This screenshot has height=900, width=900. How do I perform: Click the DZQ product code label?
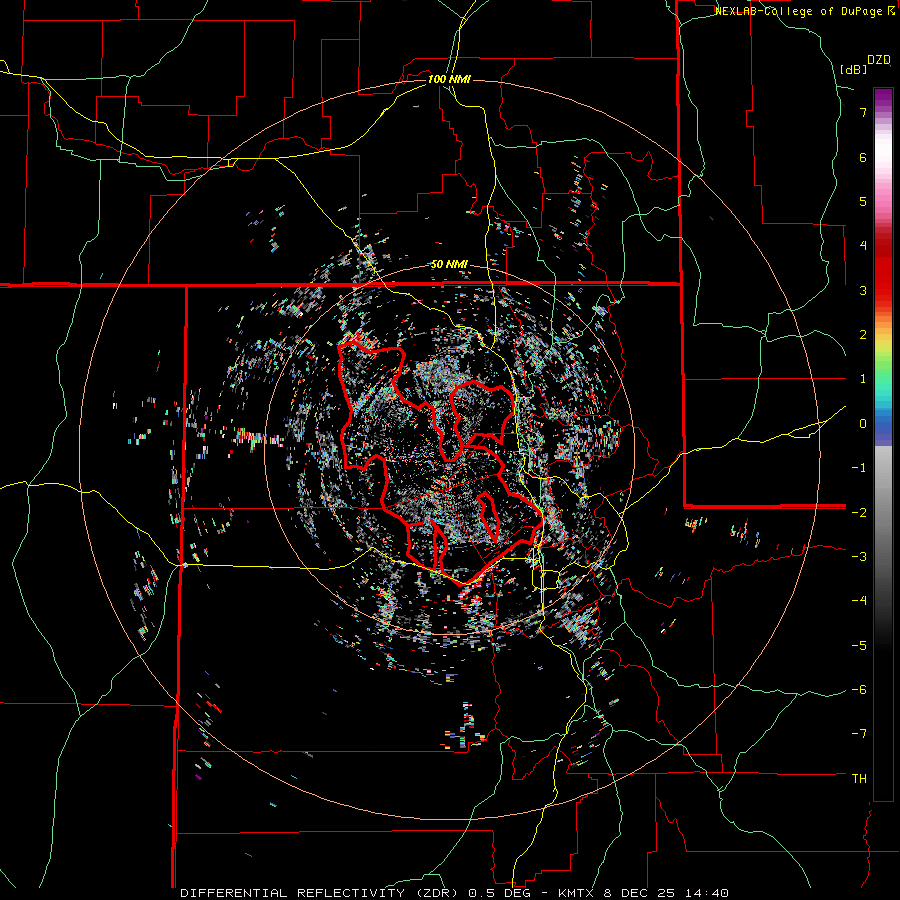pyautogui.click(x=879, y=60)
